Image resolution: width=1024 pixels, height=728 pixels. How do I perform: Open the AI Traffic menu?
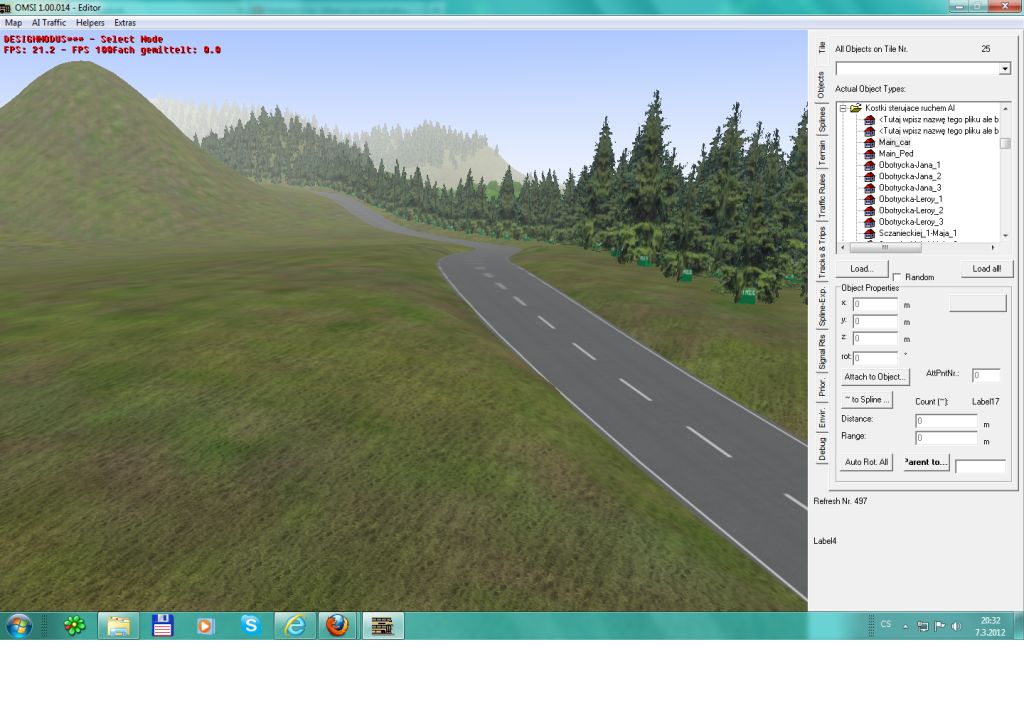pos(48,22)
